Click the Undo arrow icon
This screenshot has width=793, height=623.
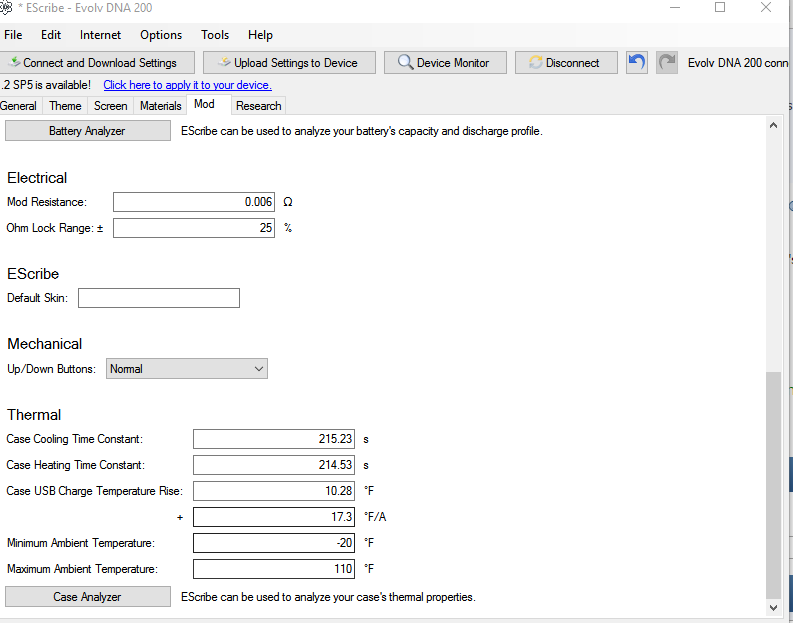point(637,63)
